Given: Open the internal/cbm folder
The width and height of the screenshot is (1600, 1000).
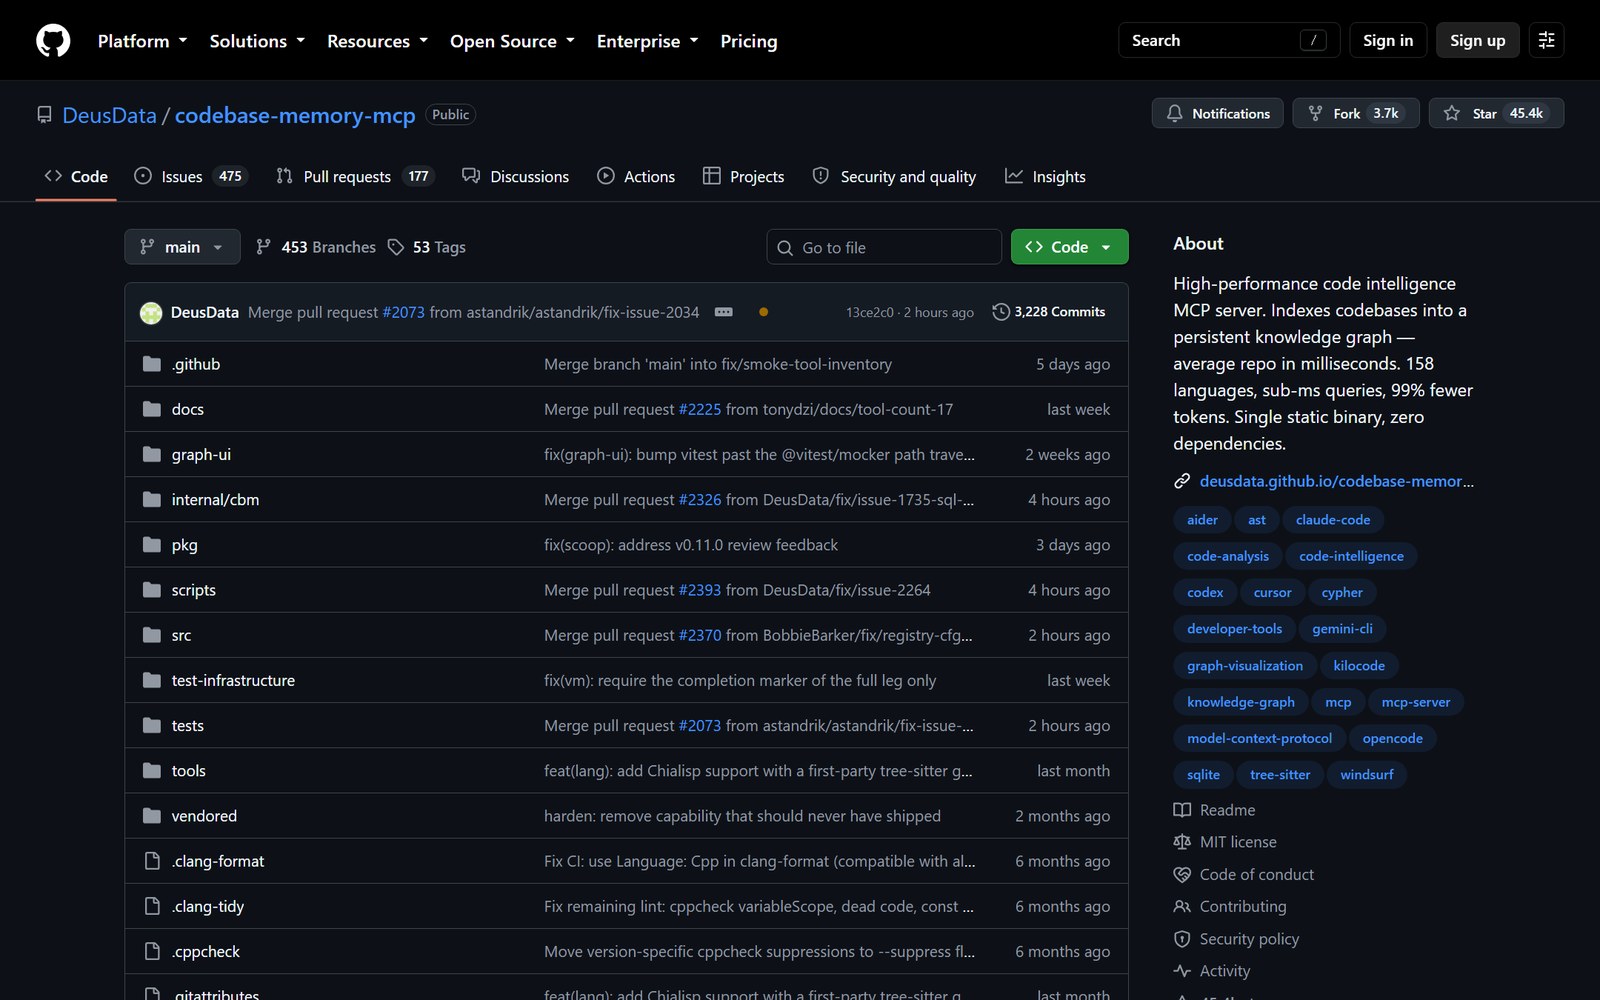Looking at the screenshot, I should (x=215, y=499).
